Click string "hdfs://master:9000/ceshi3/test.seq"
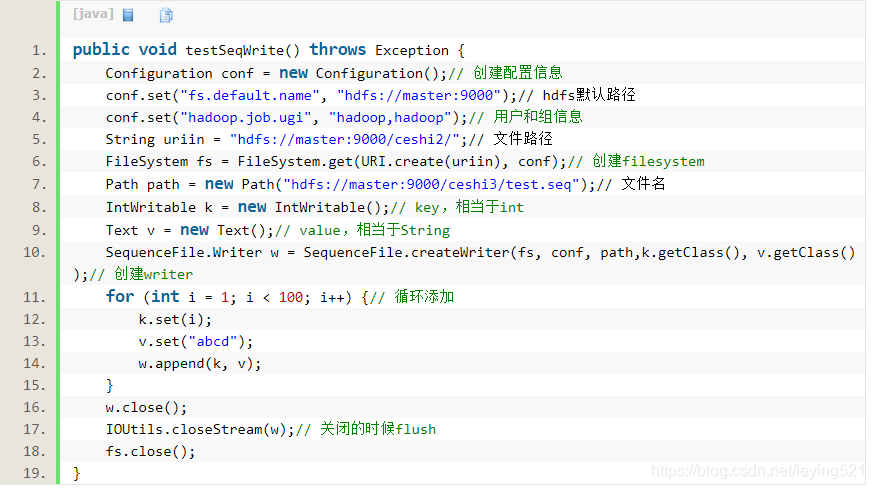This screenshot has height=489, width=873. pos(431,185)
